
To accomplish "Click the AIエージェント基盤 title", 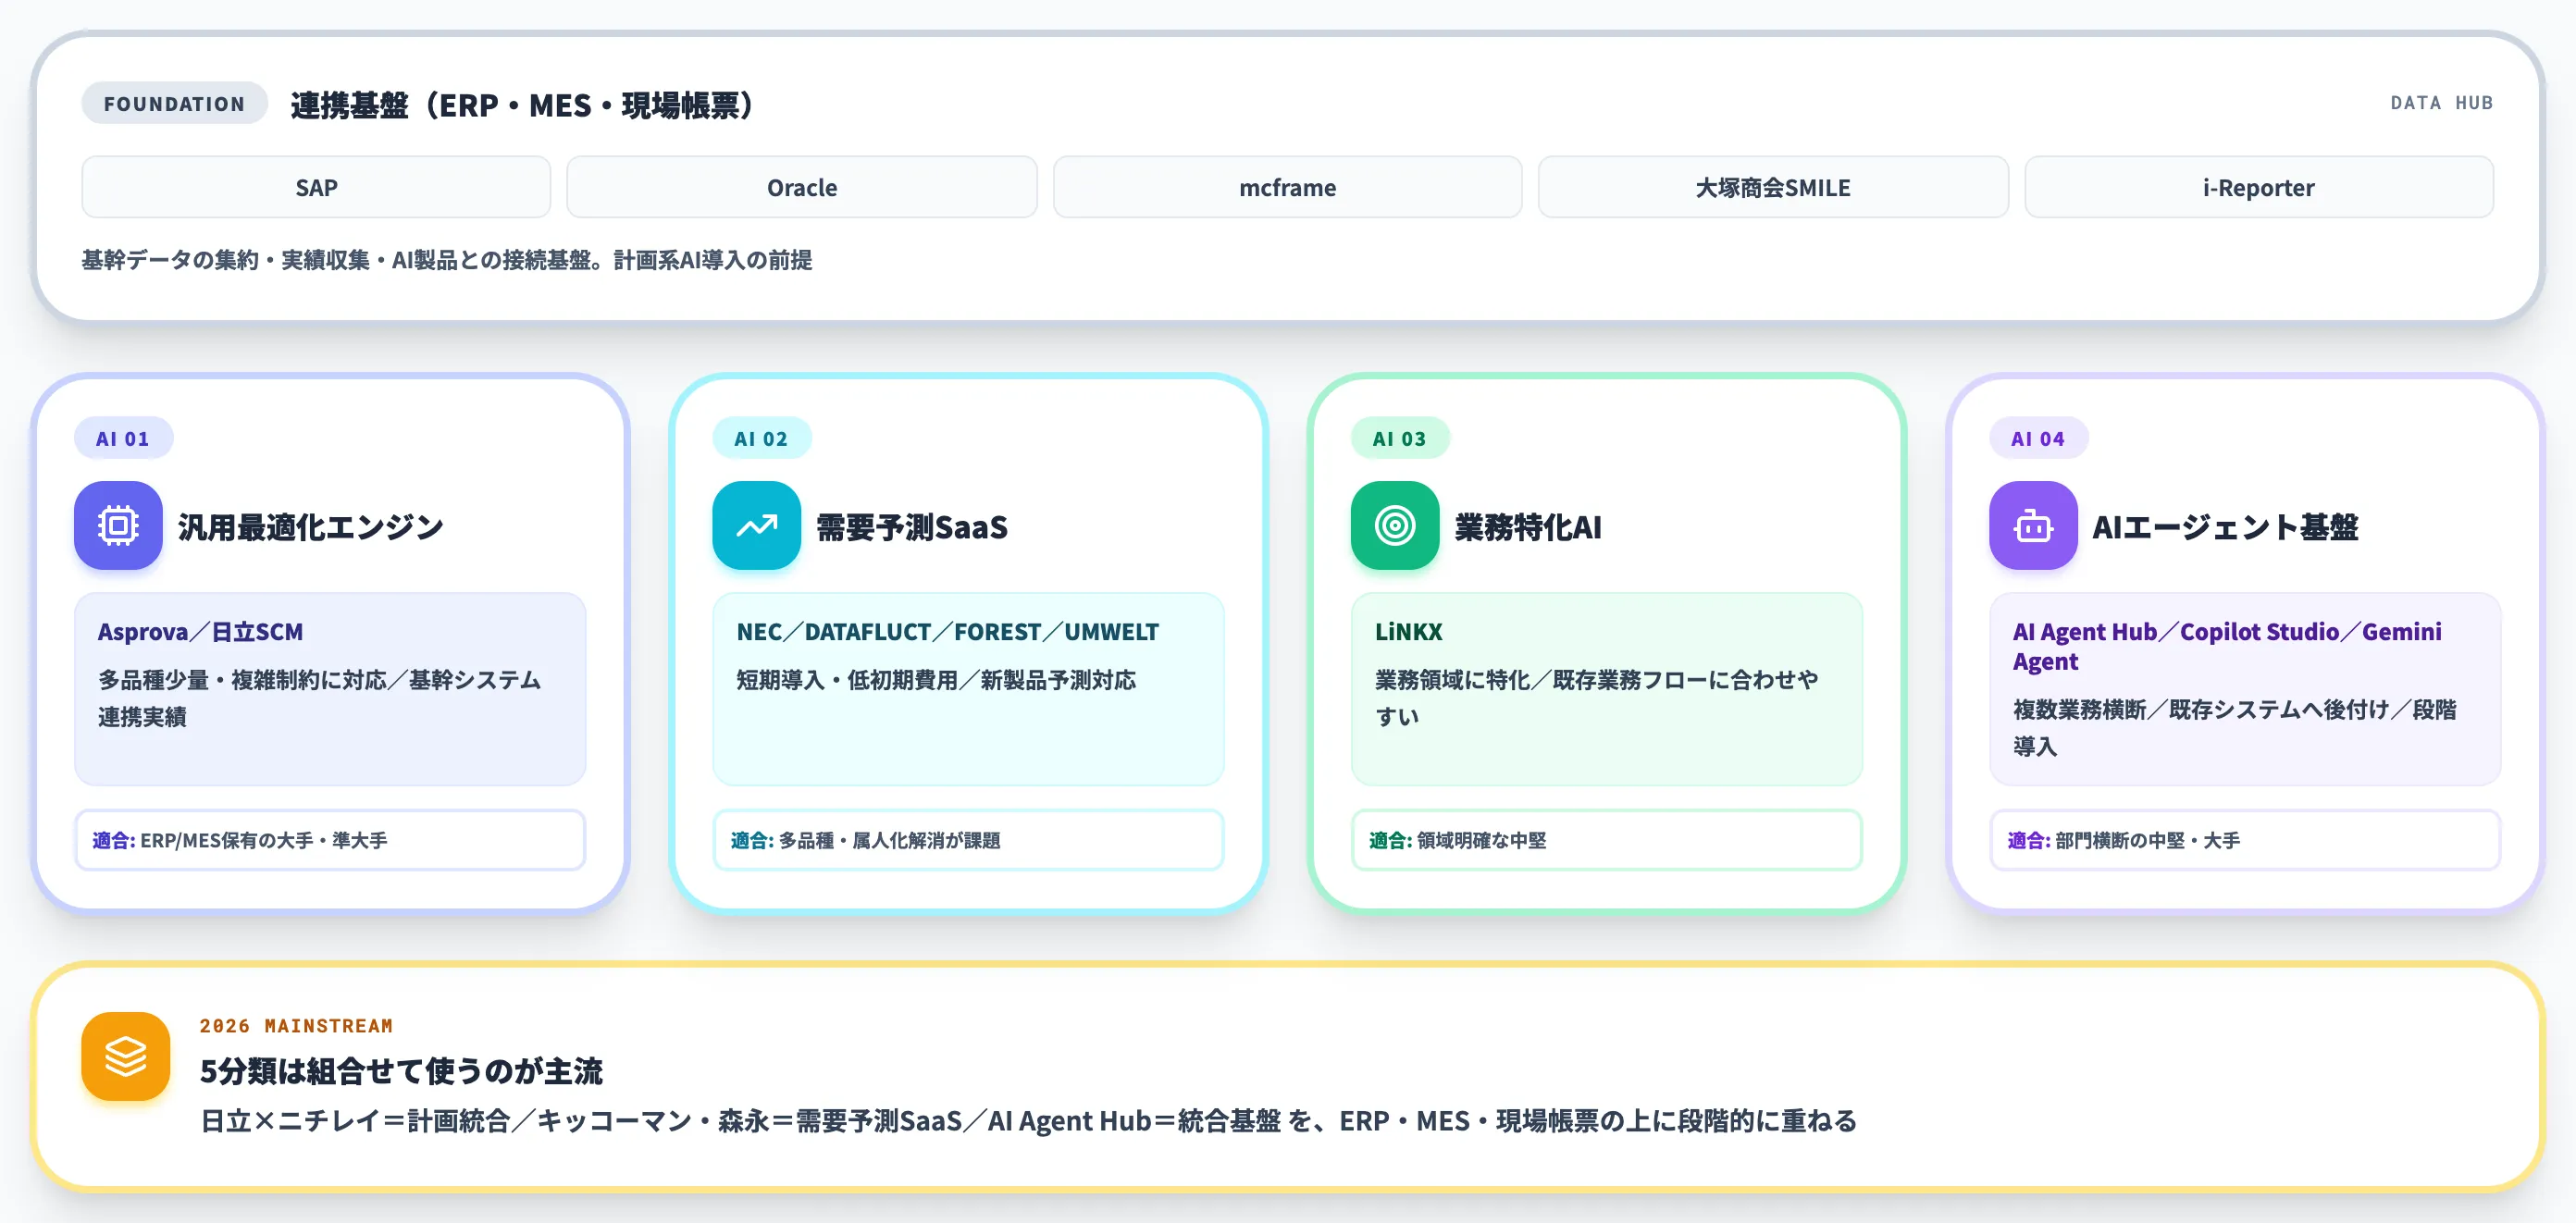I will click(2226, 527).
